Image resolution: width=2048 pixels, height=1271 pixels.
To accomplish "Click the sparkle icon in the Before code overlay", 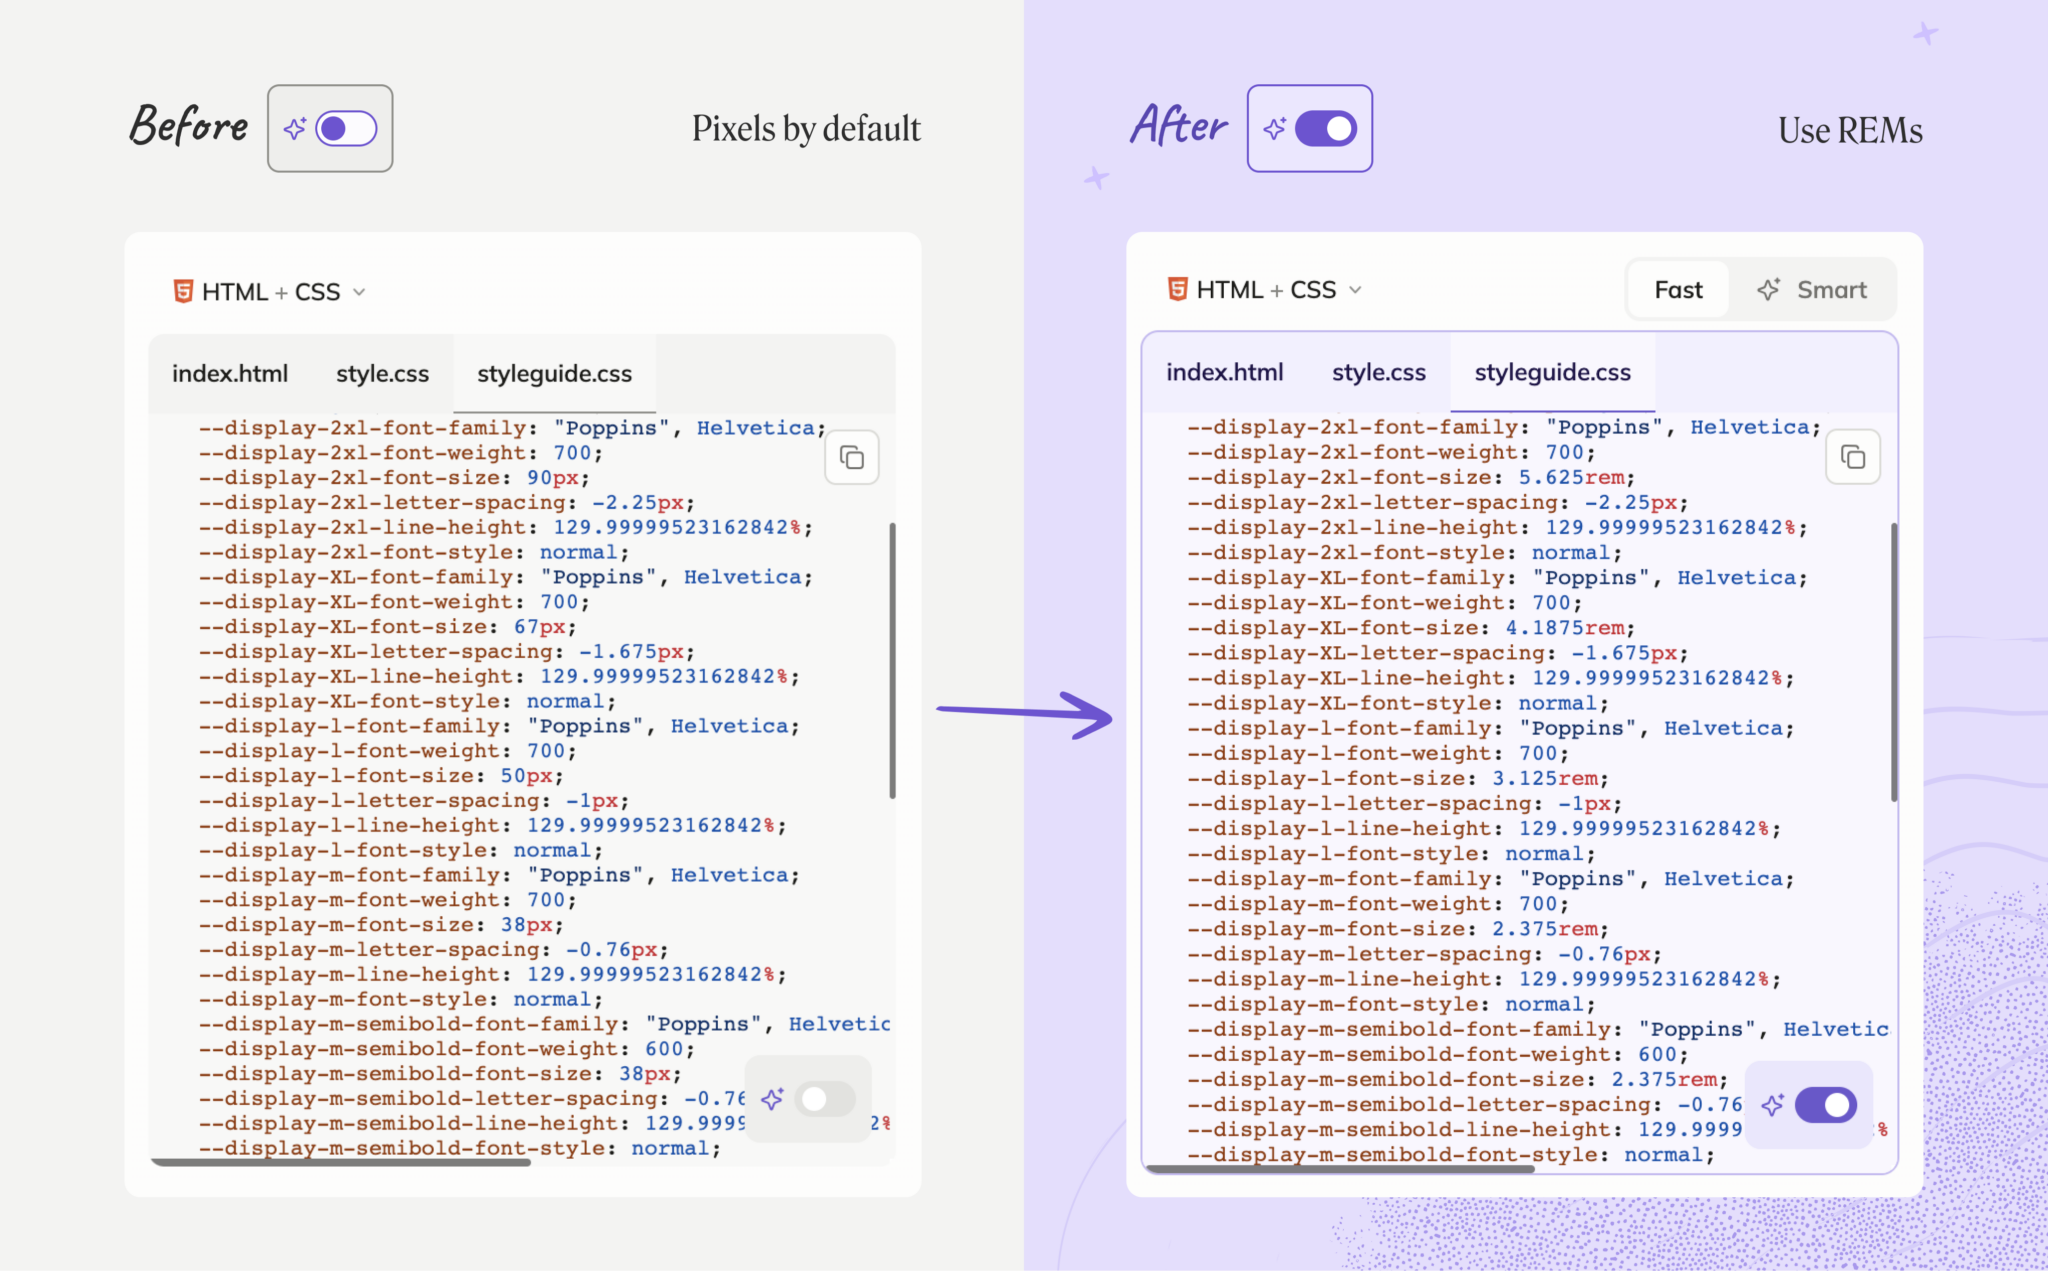I will tap(772, 1100).
